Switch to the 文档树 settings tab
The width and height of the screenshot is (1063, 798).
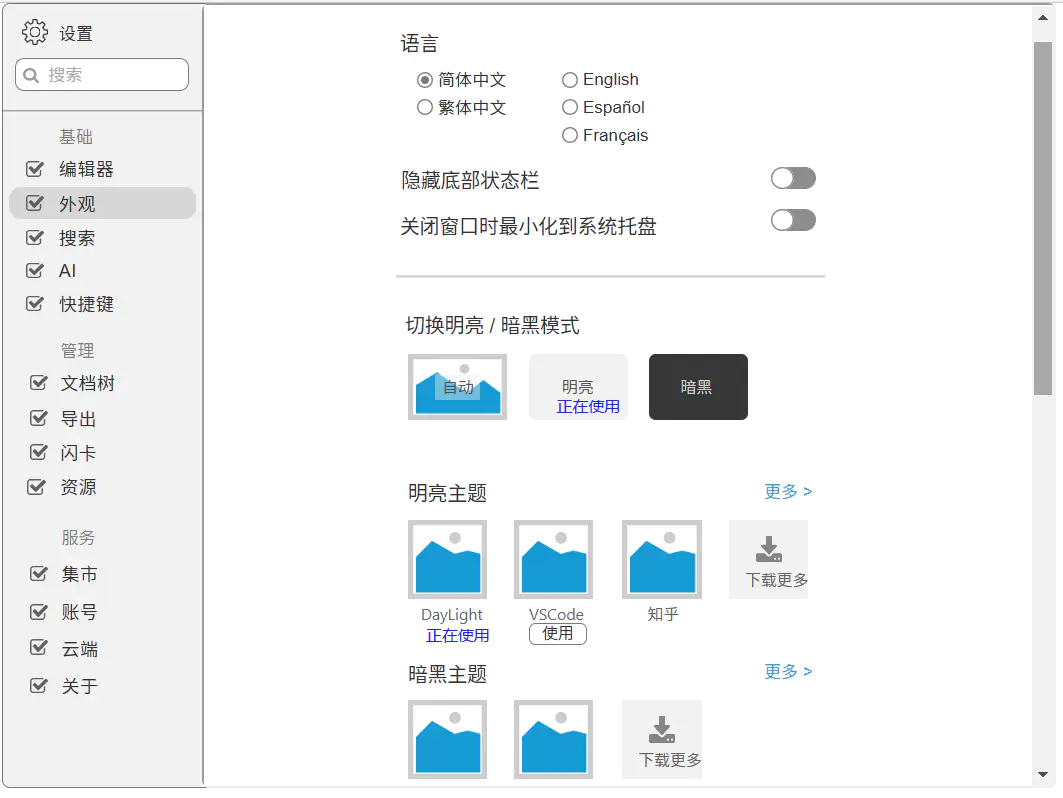click(x=88, y=384)
